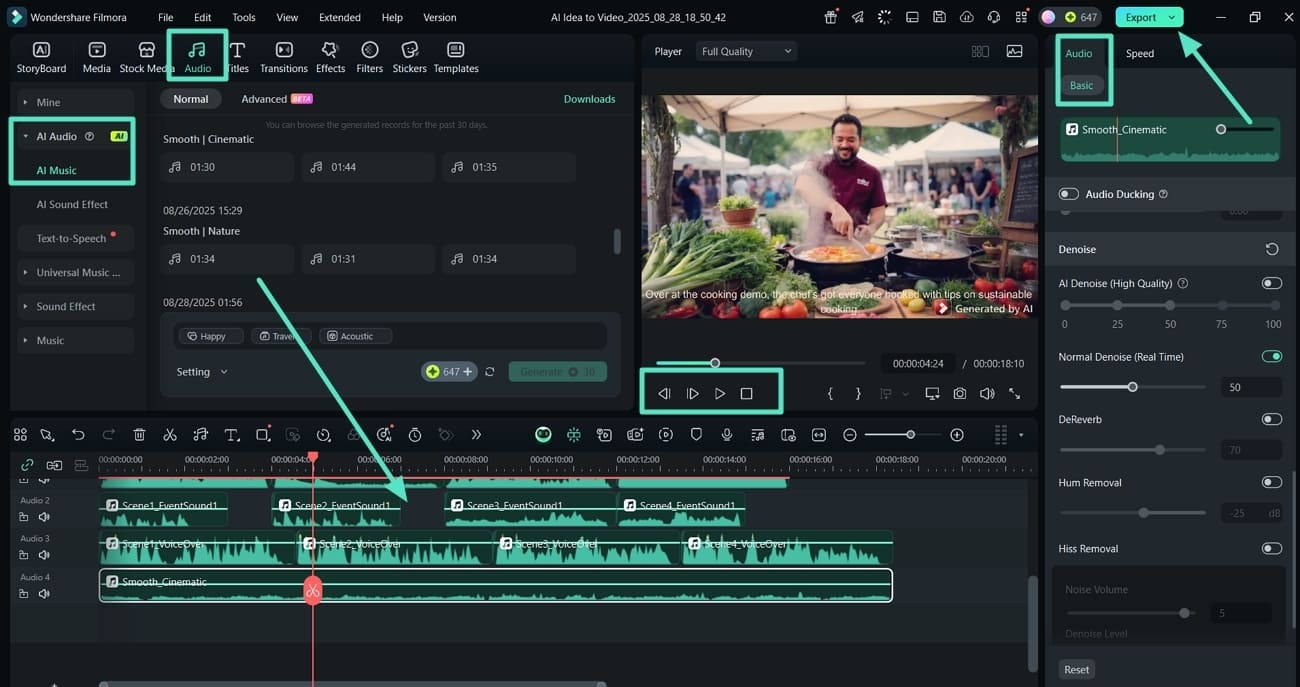Click the scissors split icon
This screenshot has width=1300, height=687.
coord(170,435)
